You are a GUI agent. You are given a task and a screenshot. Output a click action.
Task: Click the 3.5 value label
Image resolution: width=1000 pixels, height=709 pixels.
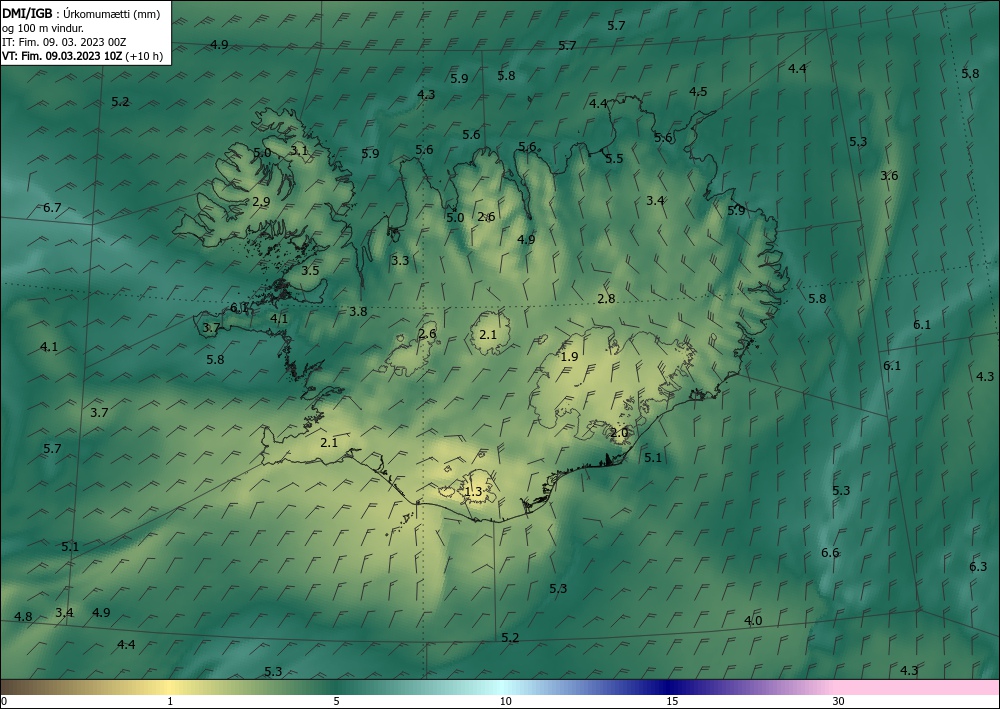(310, 270)
